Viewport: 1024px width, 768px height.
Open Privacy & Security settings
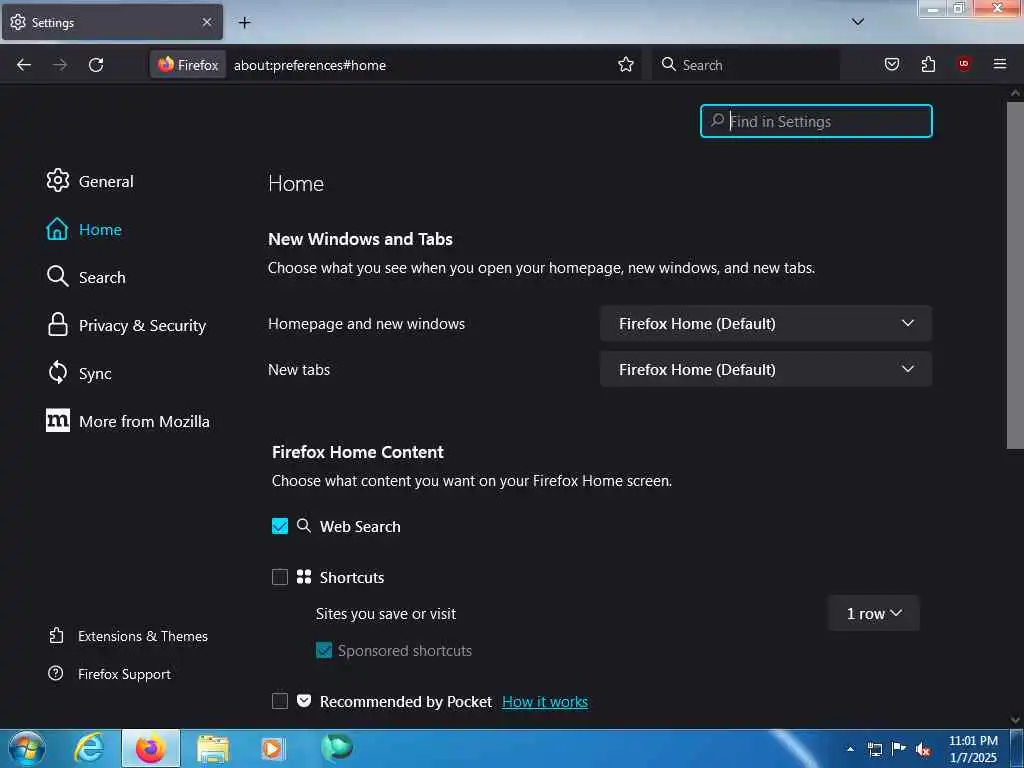pyautogui.click(x=126, y=325)
